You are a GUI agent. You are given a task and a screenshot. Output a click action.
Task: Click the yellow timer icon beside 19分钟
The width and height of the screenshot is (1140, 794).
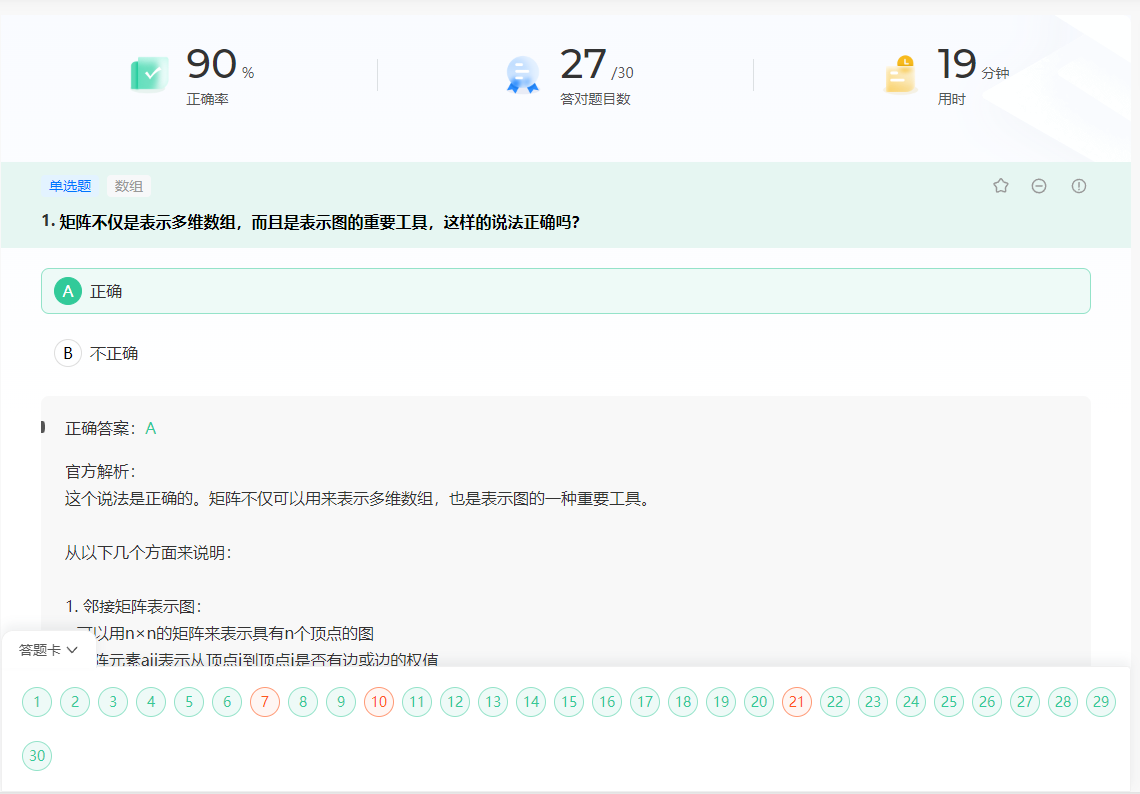point(900,72)
